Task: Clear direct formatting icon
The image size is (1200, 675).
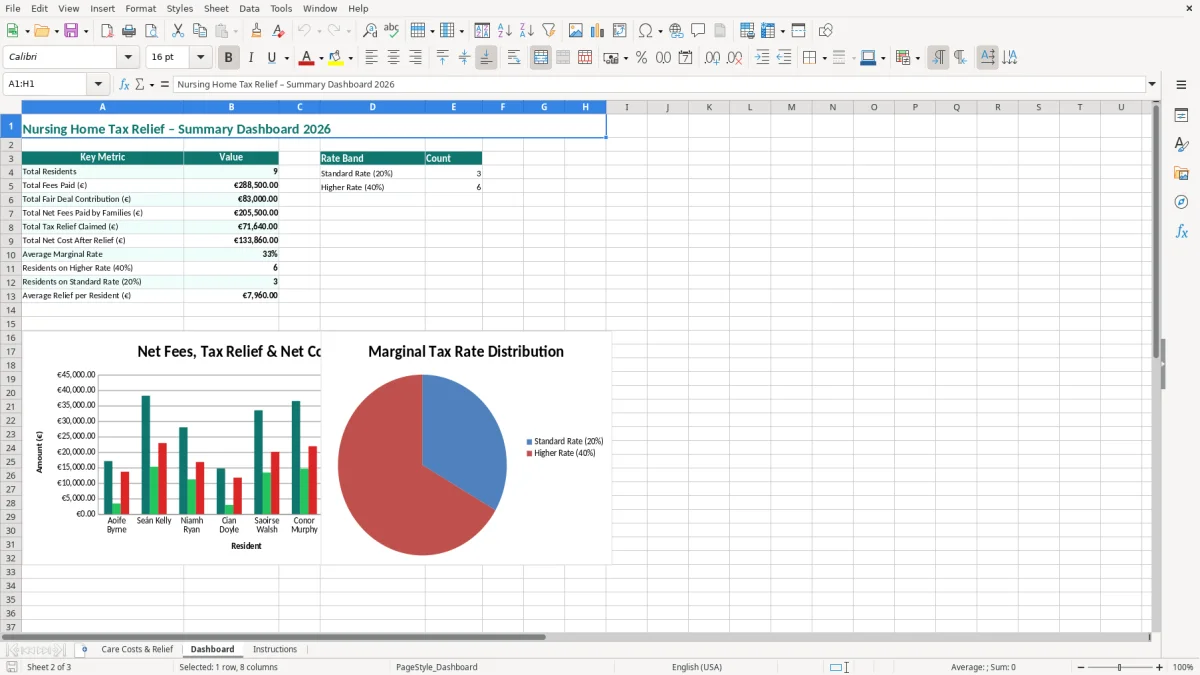Action: pos(279,31)
